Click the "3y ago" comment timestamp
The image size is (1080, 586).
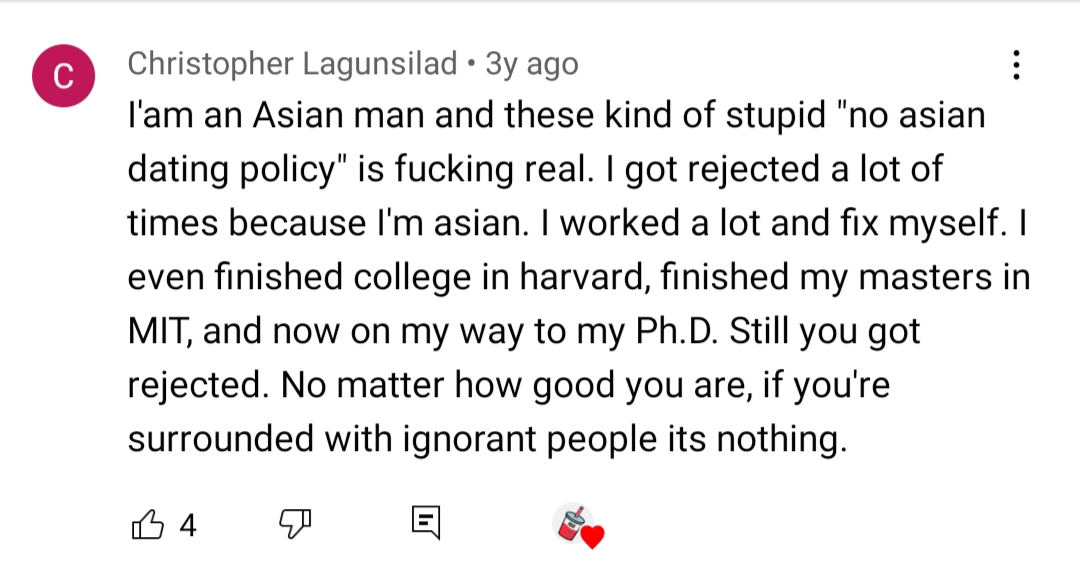[x=531, y=65]
